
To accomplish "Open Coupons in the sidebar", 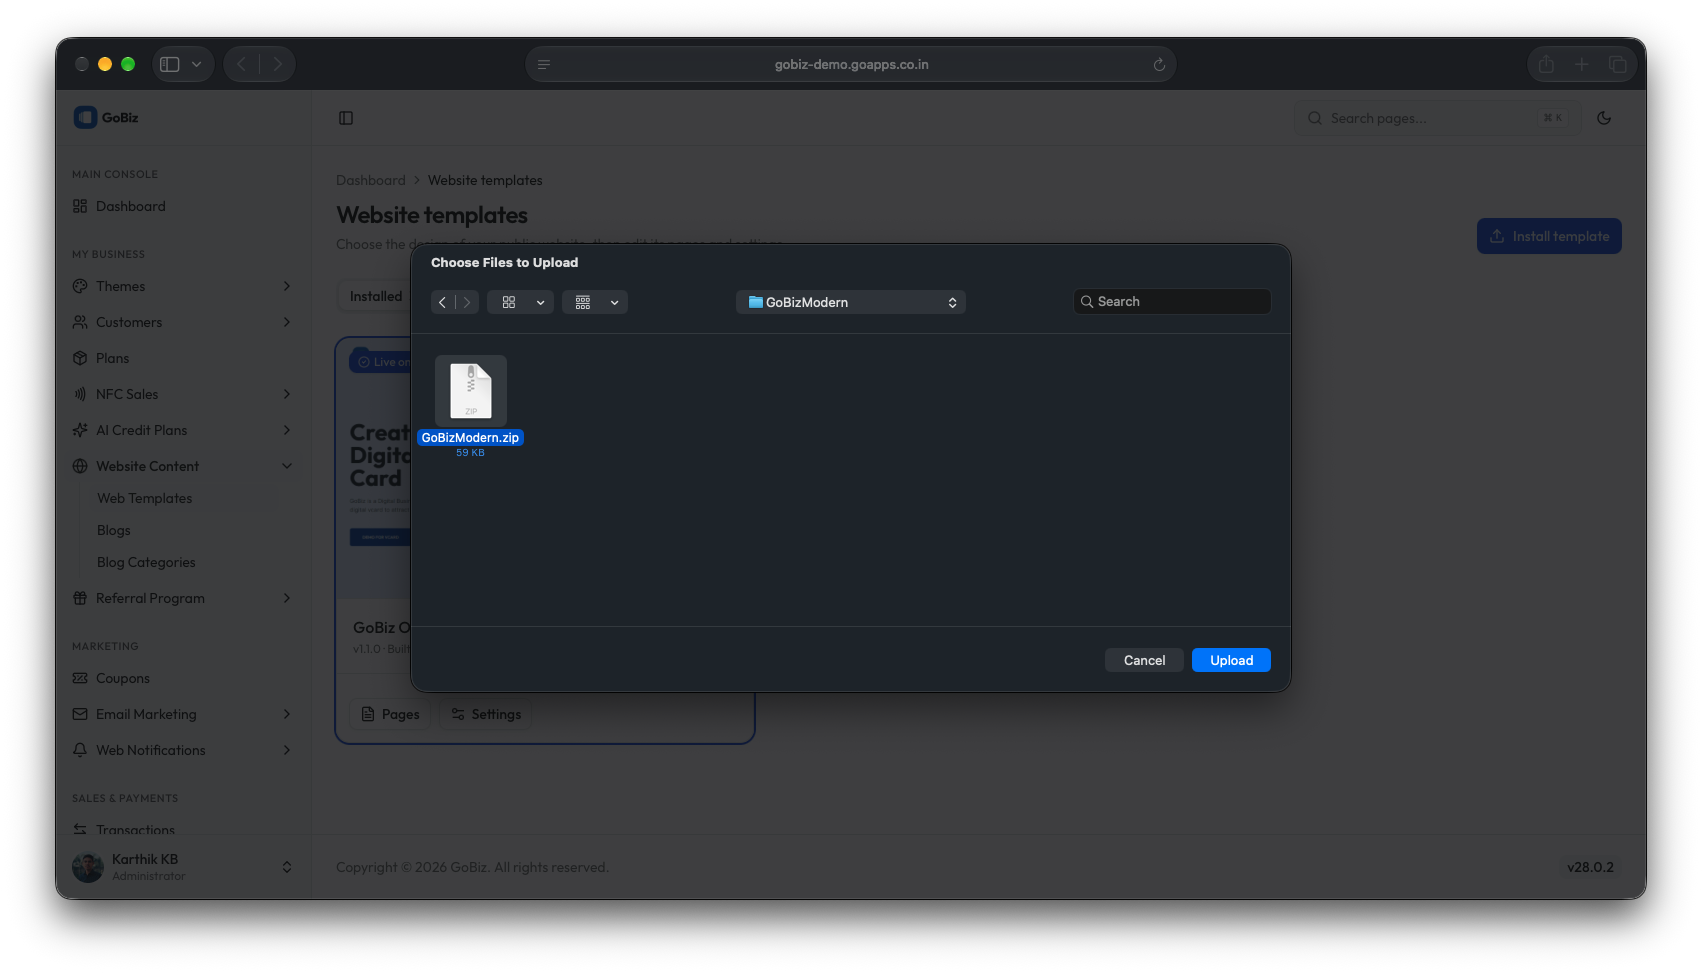I will click(122, 678).
